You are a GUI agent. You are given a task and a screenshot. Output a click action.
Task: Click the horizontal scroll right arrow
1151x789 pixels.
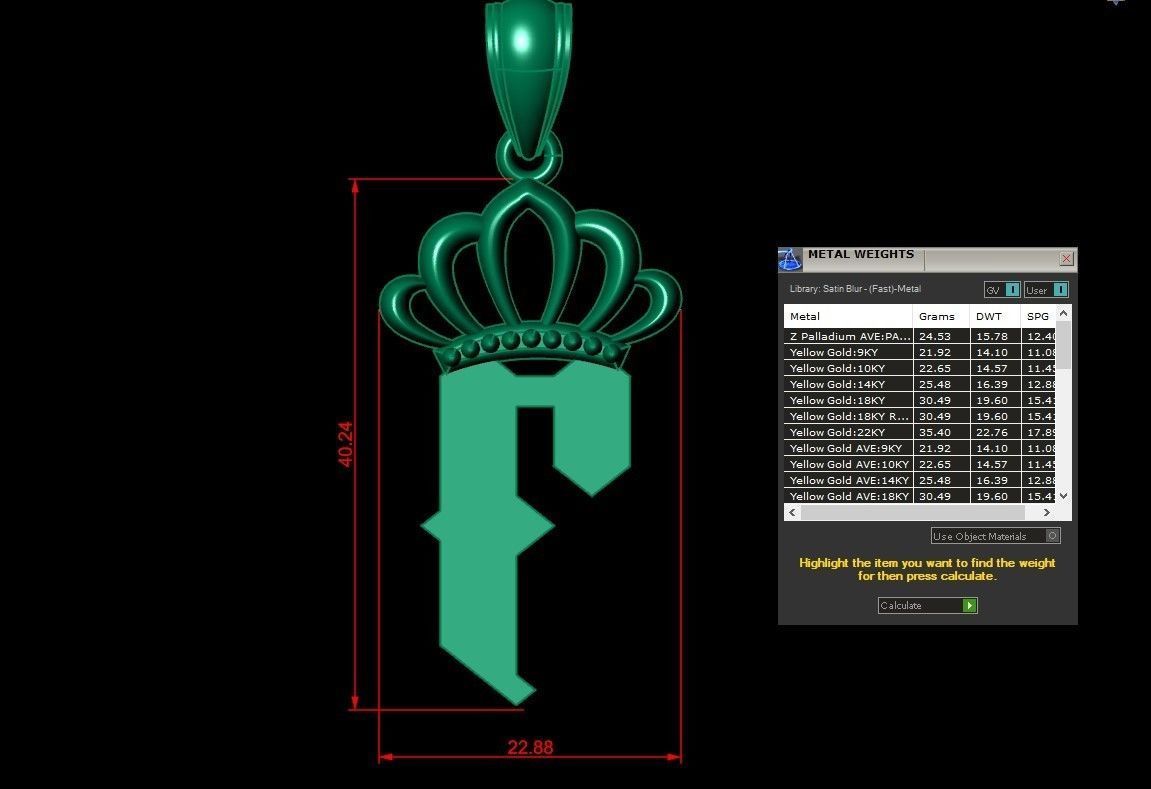pos(1047,512)
